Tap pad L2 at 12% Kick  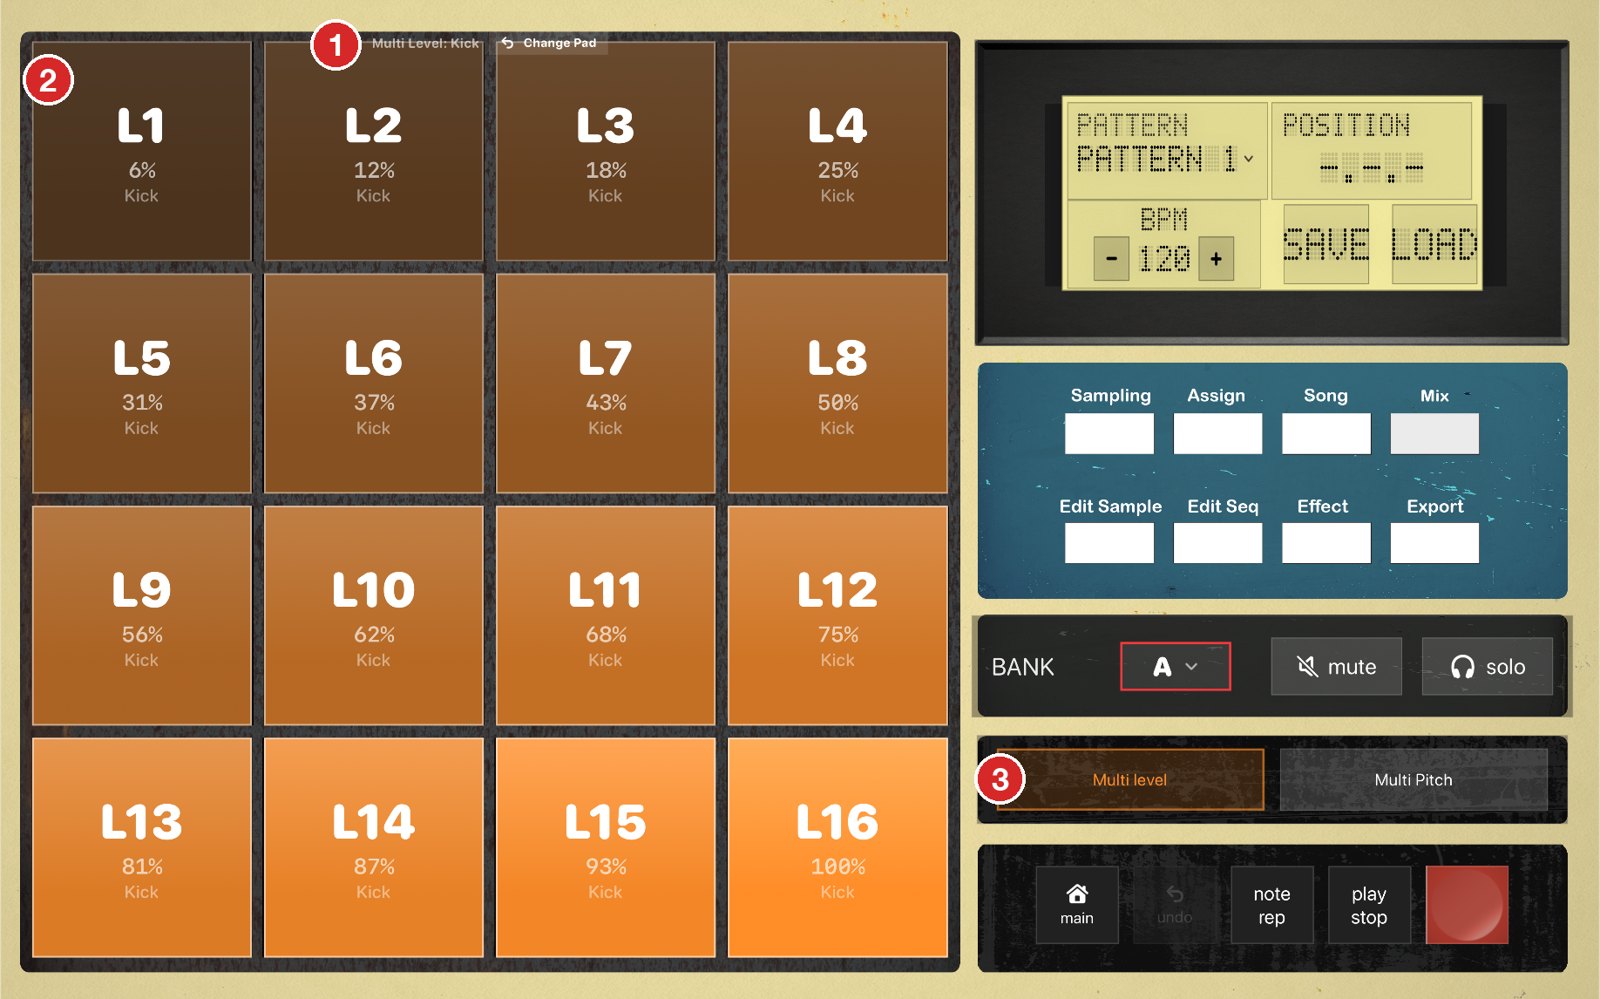pos(373,151)
